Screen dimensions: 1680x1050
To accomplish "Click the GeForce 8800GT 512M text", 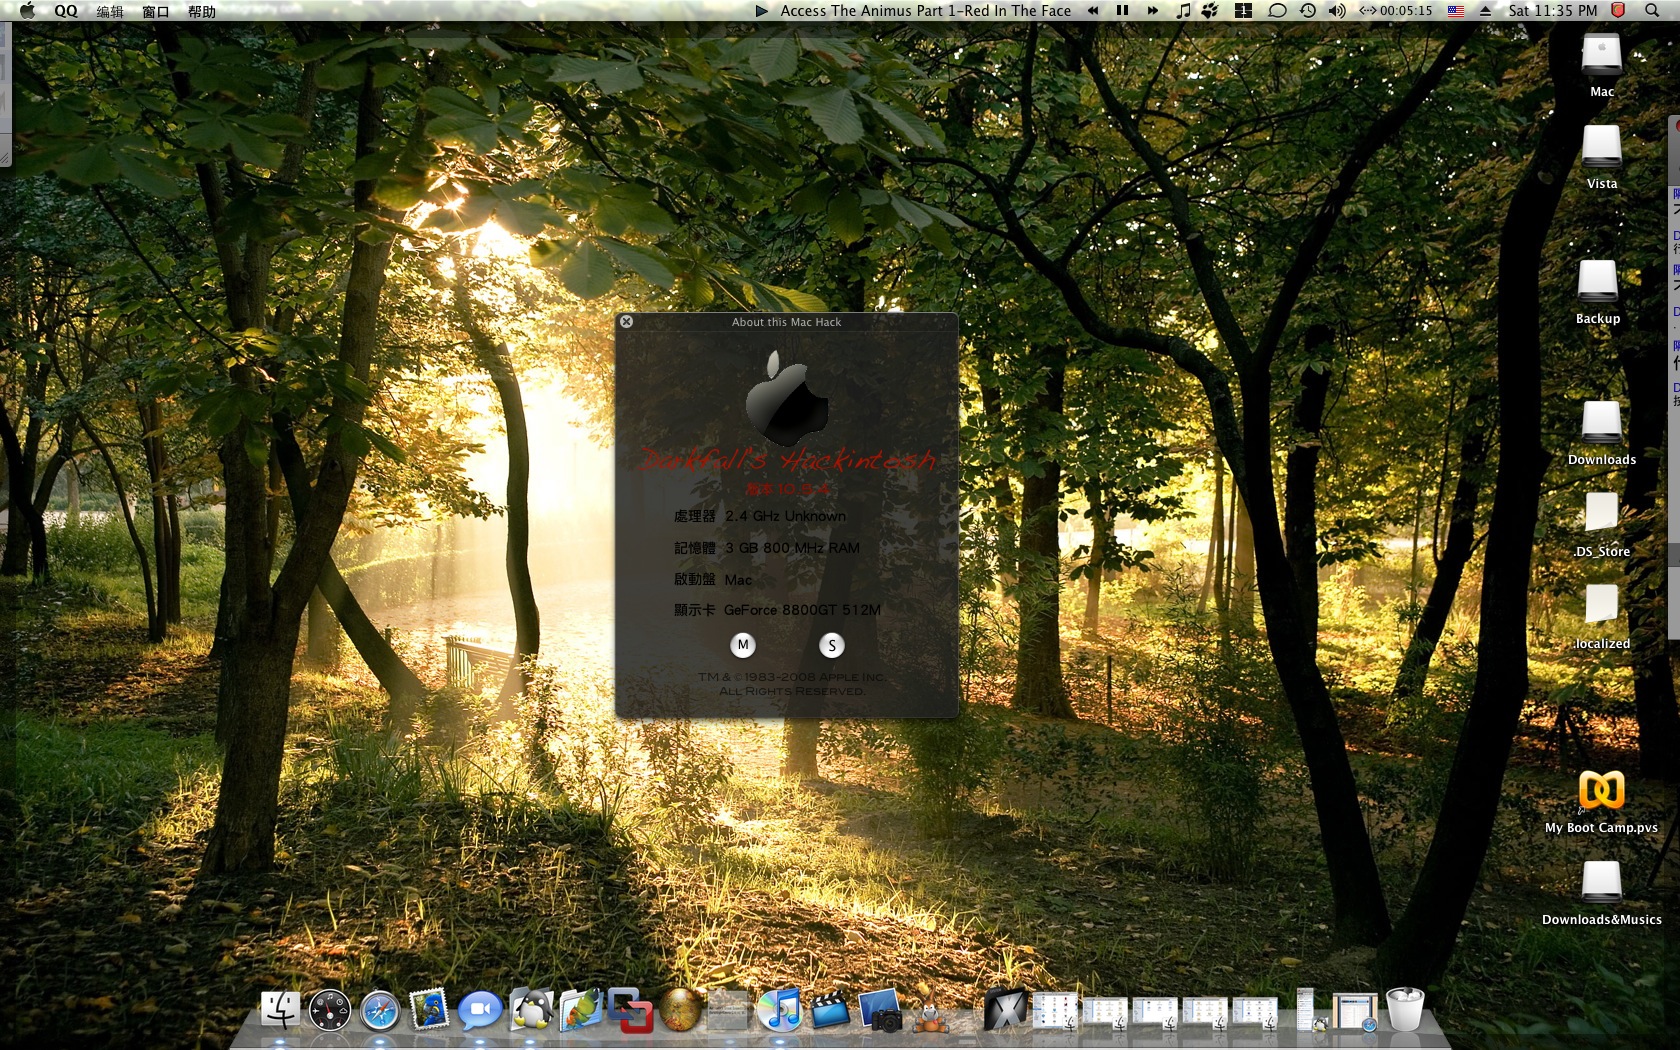I will coord(802,610).
